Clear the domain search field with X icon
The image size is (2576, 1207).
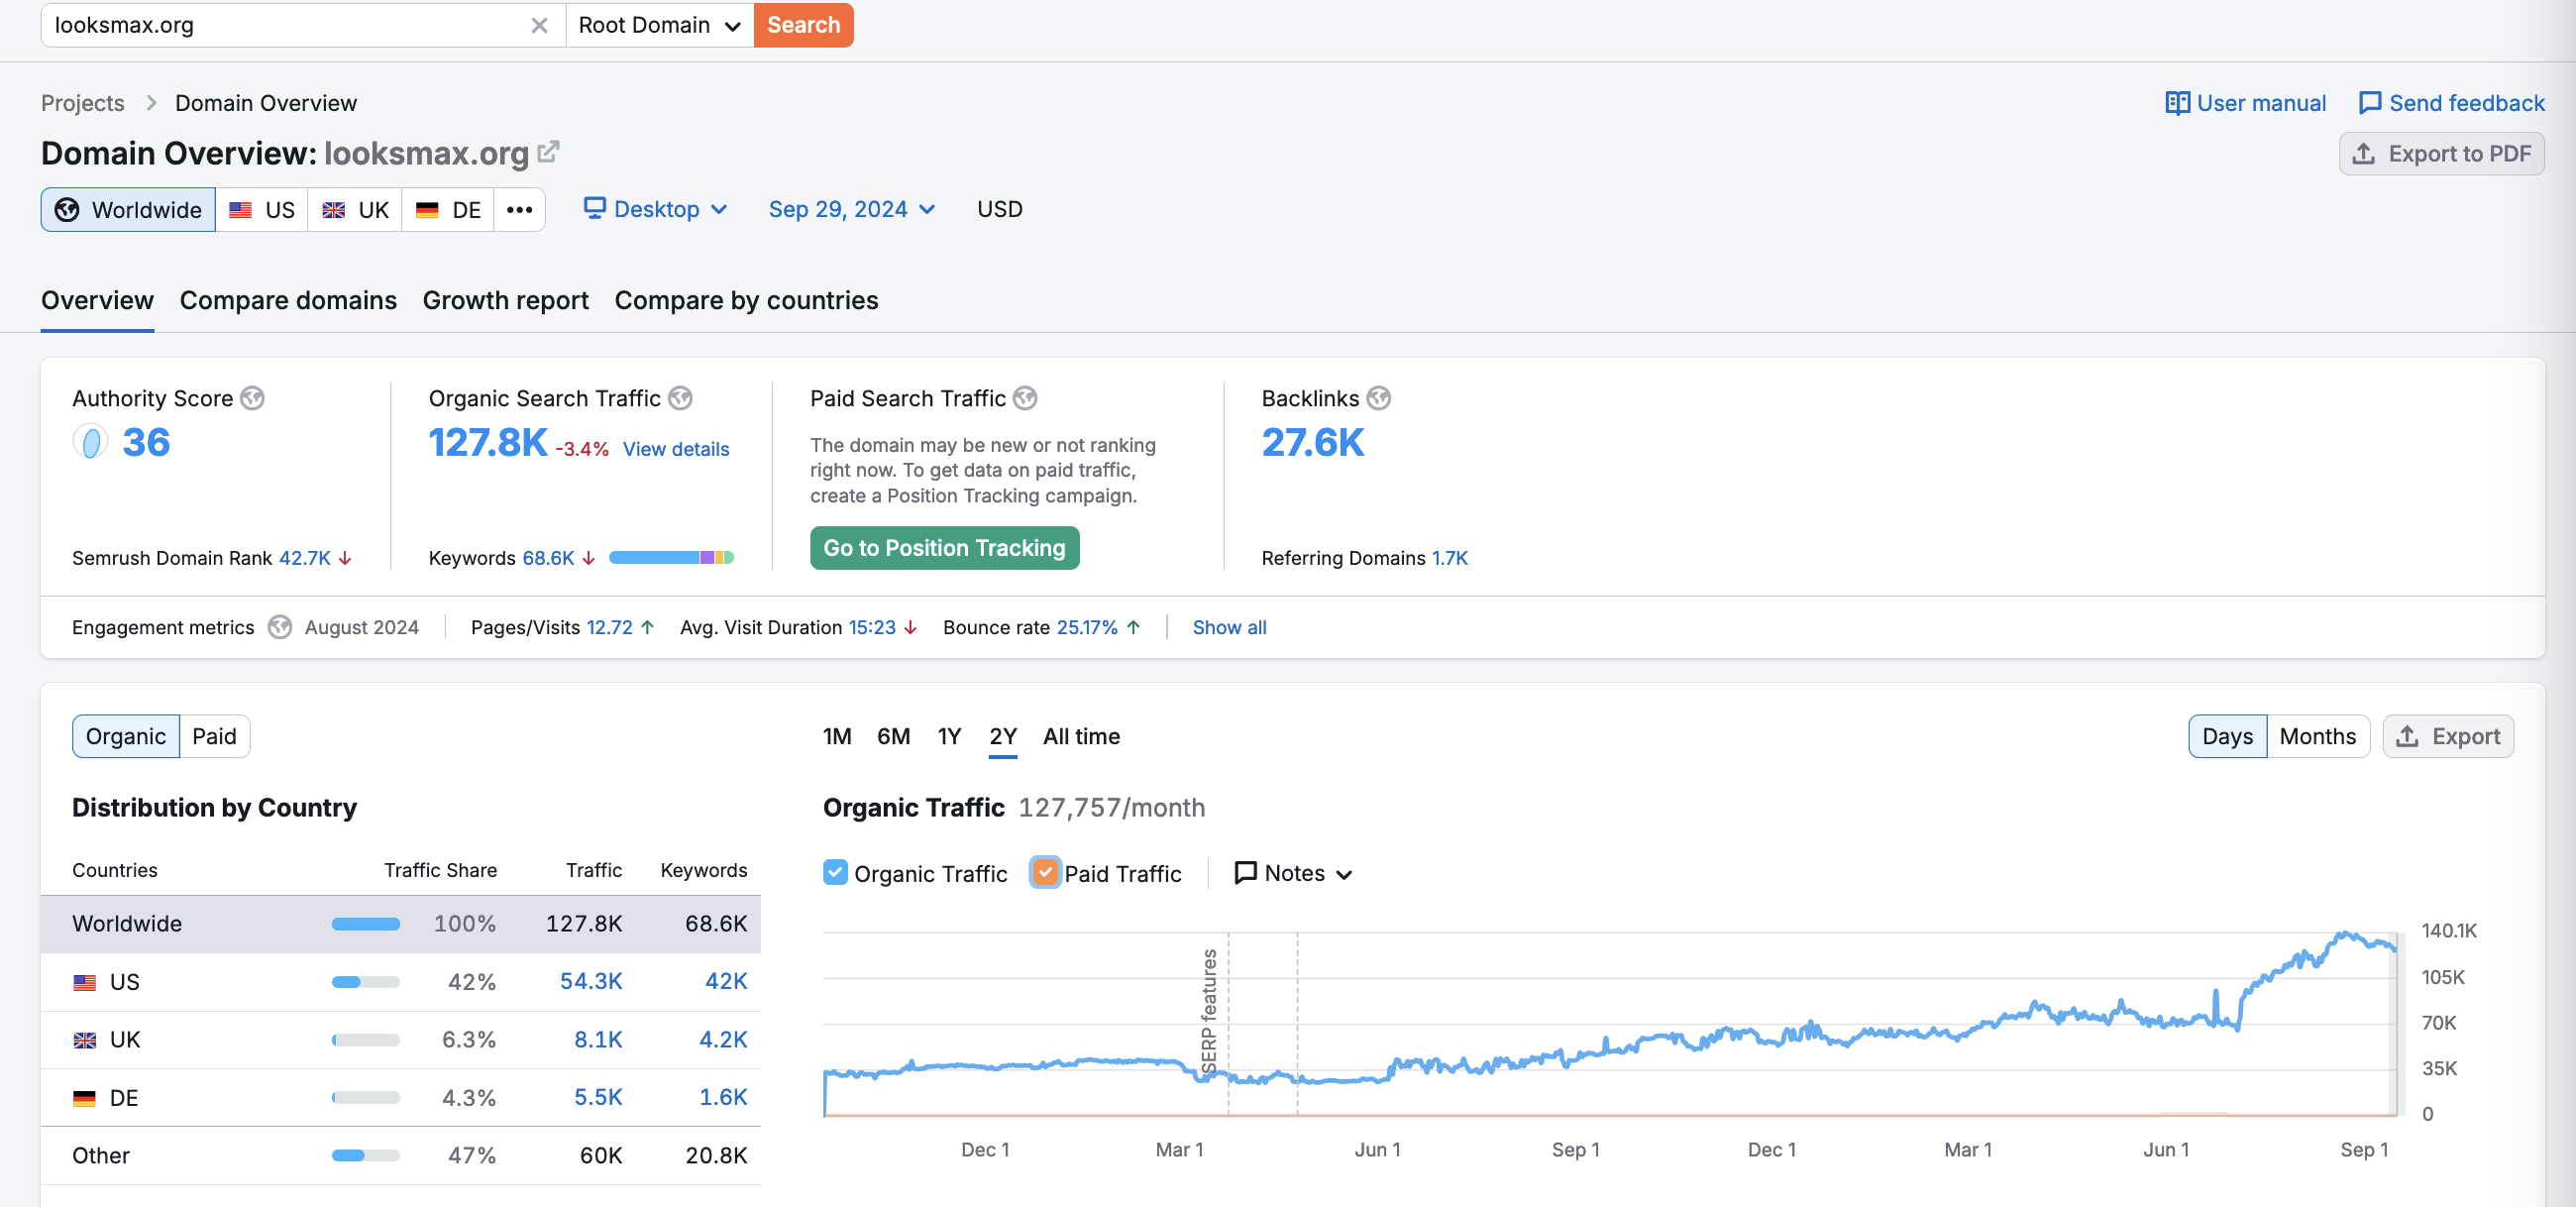[539, 25]
